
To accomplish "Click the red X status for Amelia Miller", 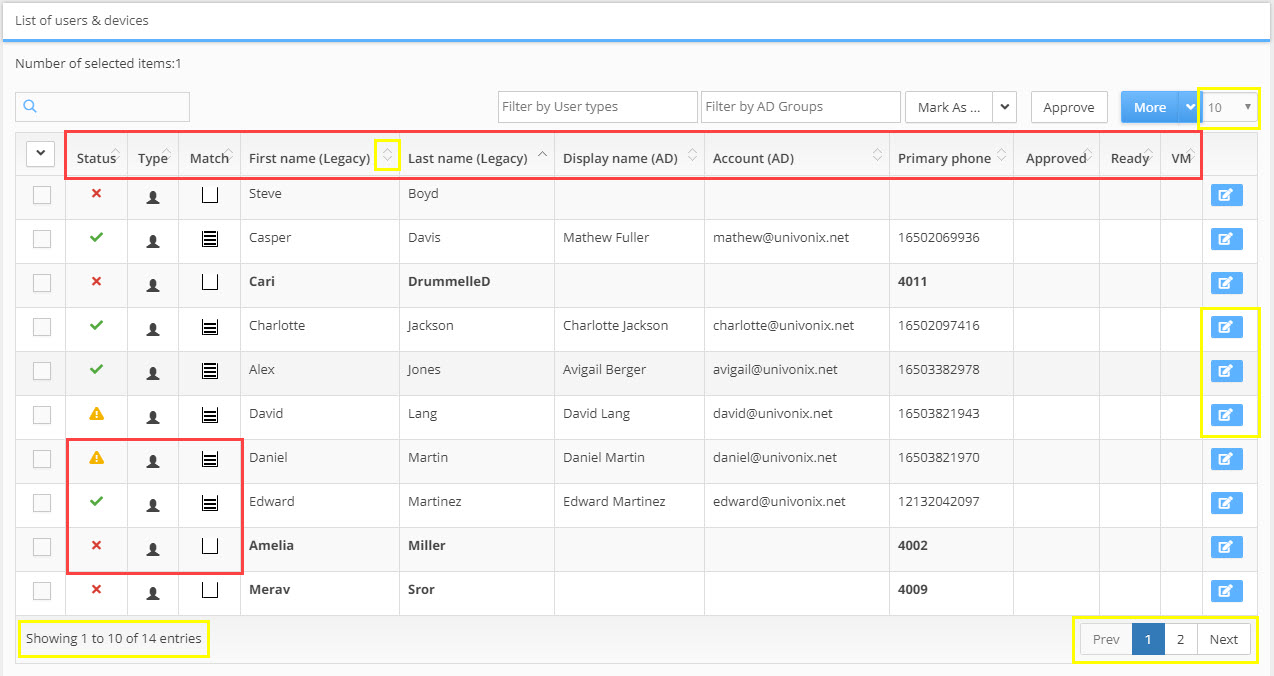I will pos(96,546).
